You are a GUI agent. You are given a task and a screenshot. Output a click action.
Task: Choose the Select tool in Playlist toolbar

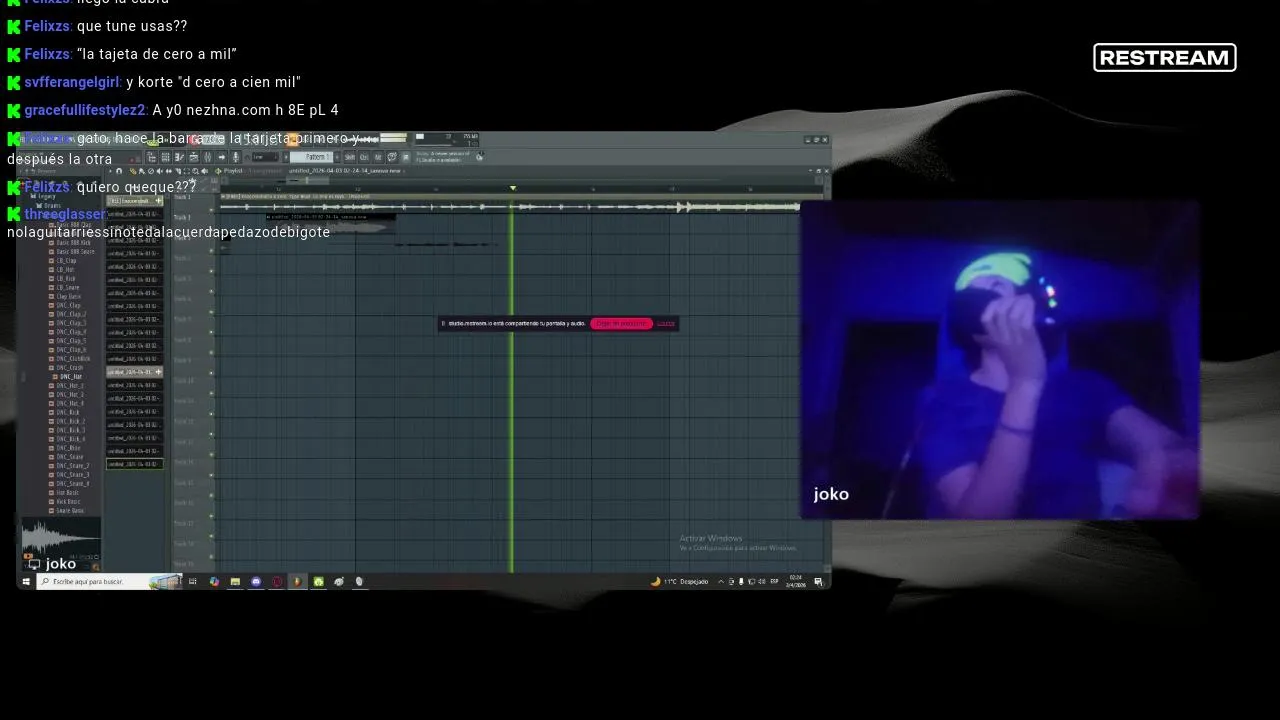(x=187, y=171)
